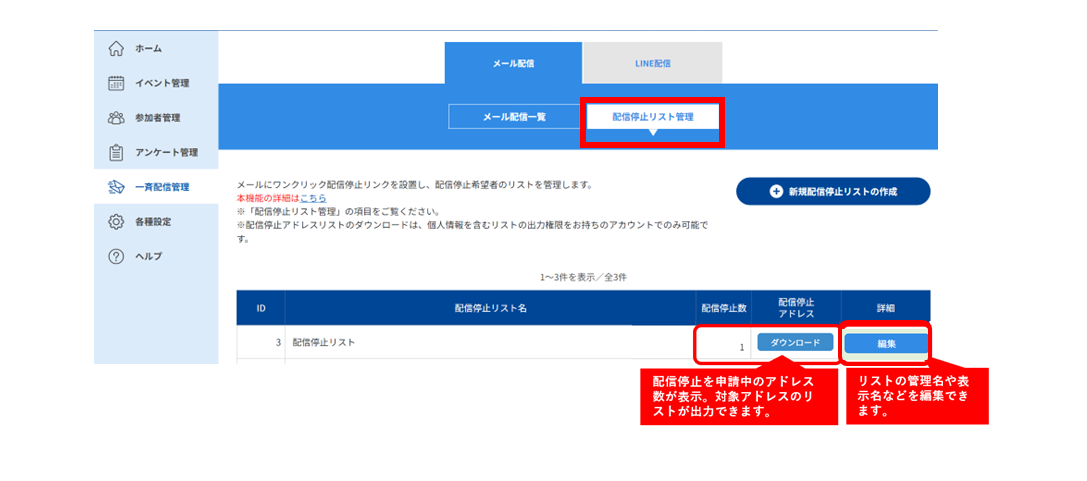Select アンケート管理 menu item
Viewport: 1087px width, 481px height.
pos(156,152)
